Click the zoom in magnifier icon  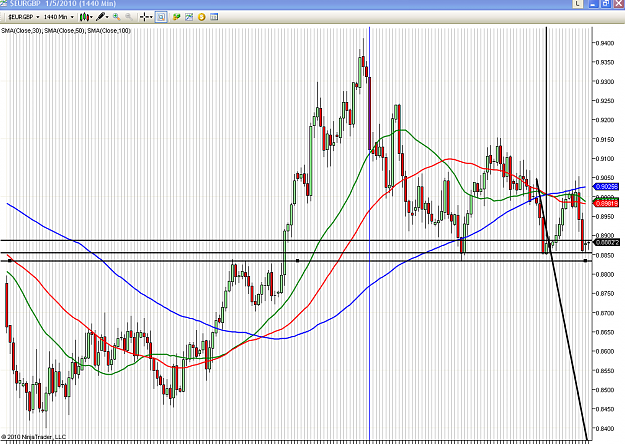click(116, 17)
